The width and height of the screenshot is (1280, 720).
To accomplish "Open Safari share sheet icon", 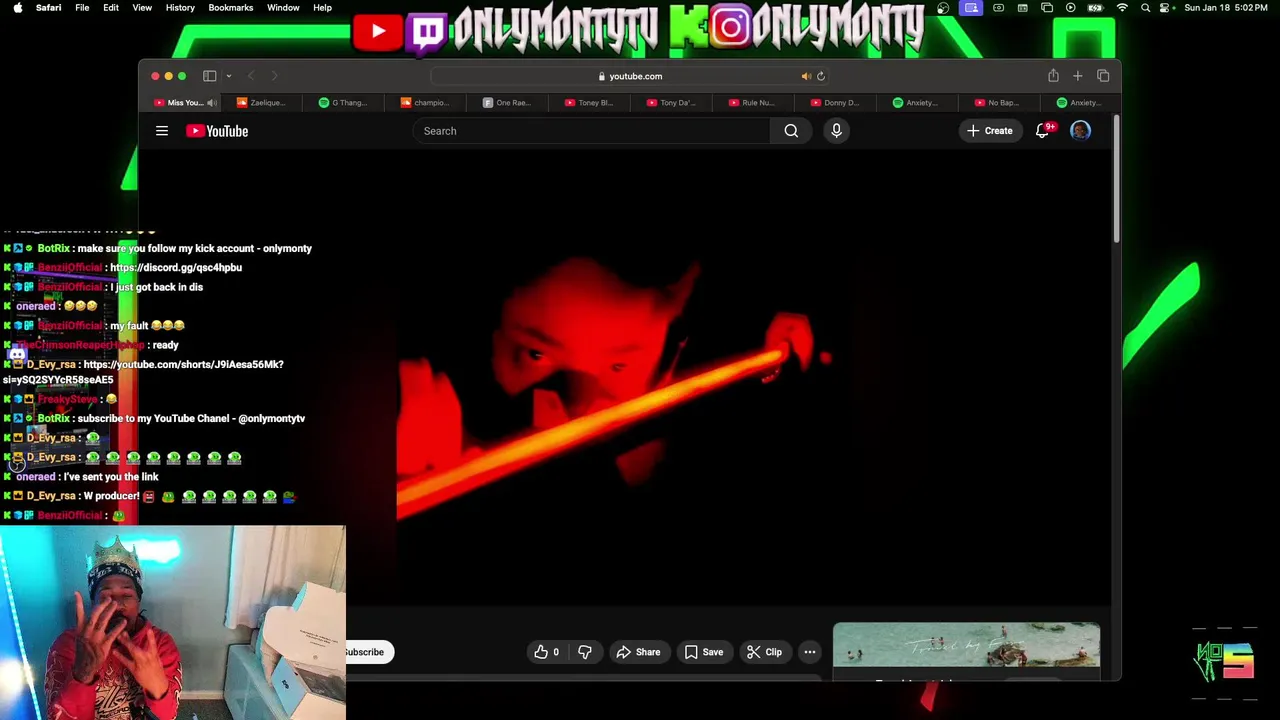I will (x=1053, y=76).
